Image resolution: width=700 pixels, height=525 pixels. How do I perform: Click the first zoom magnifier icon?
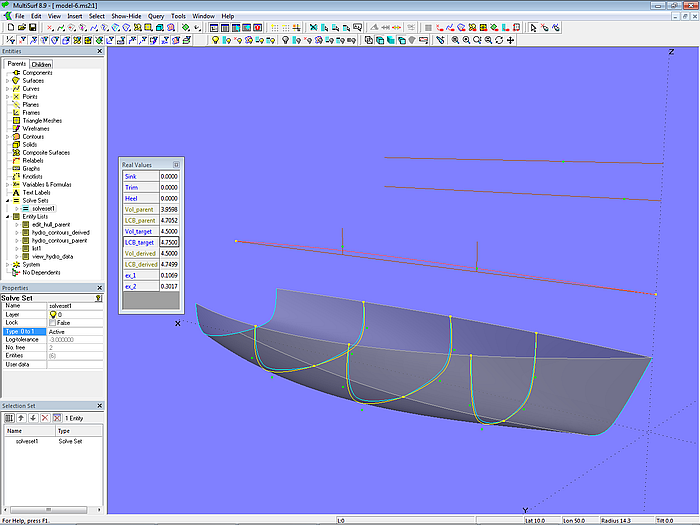click(454, 40)
